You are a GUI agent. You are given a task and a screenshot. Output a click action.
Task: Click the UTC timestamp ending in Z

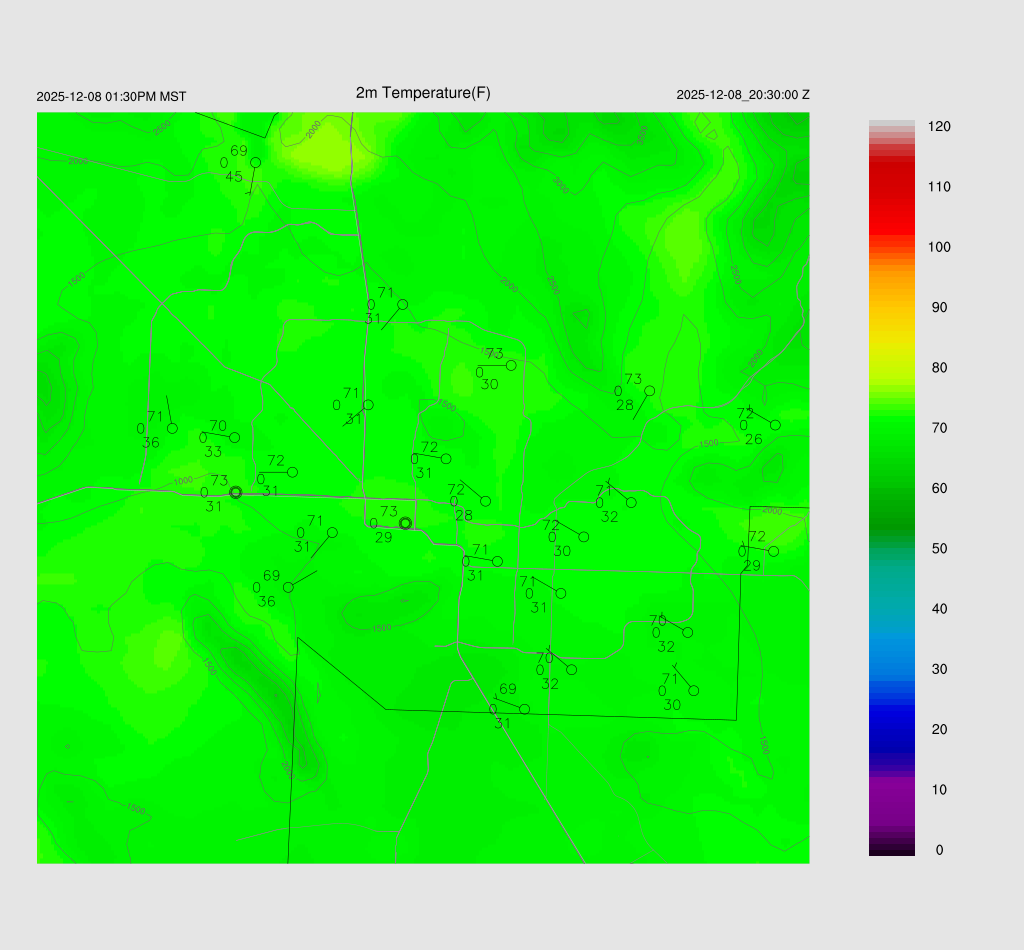coord(742,95)
